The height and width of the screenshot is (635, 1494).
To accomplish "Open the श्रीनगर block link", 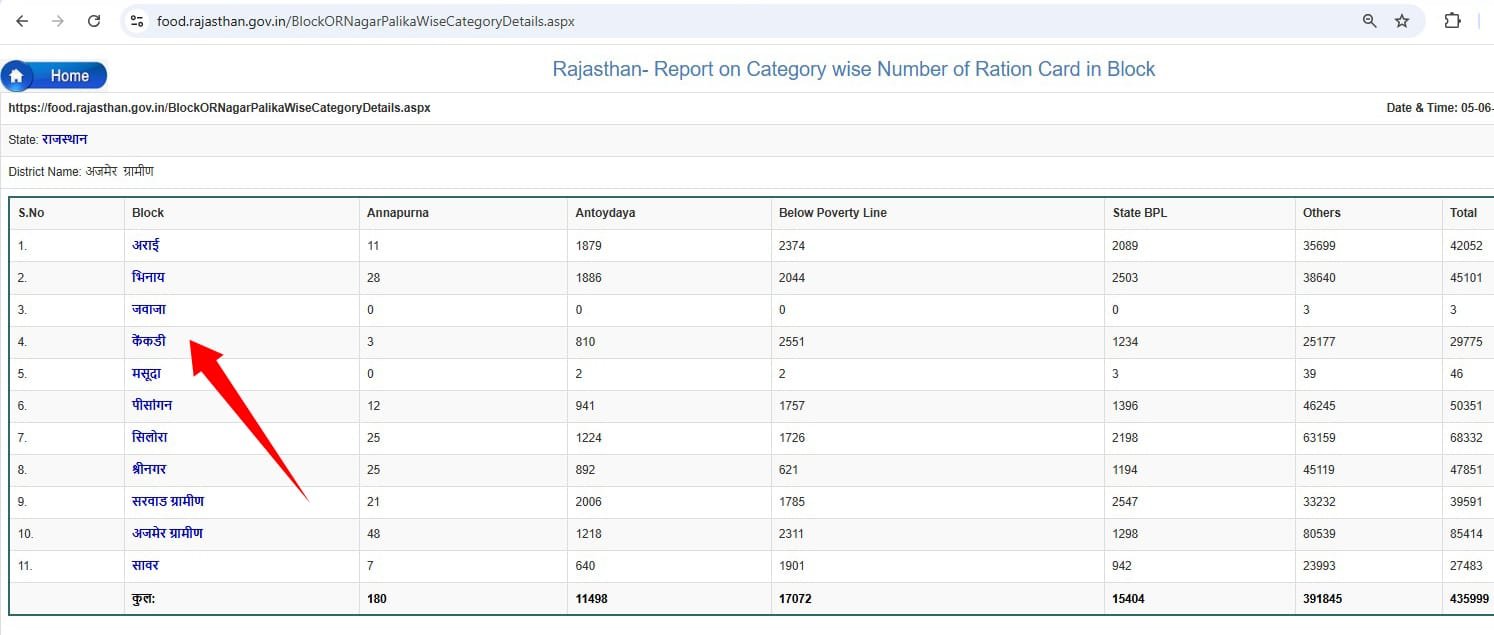I will click(x=149, y=469).
